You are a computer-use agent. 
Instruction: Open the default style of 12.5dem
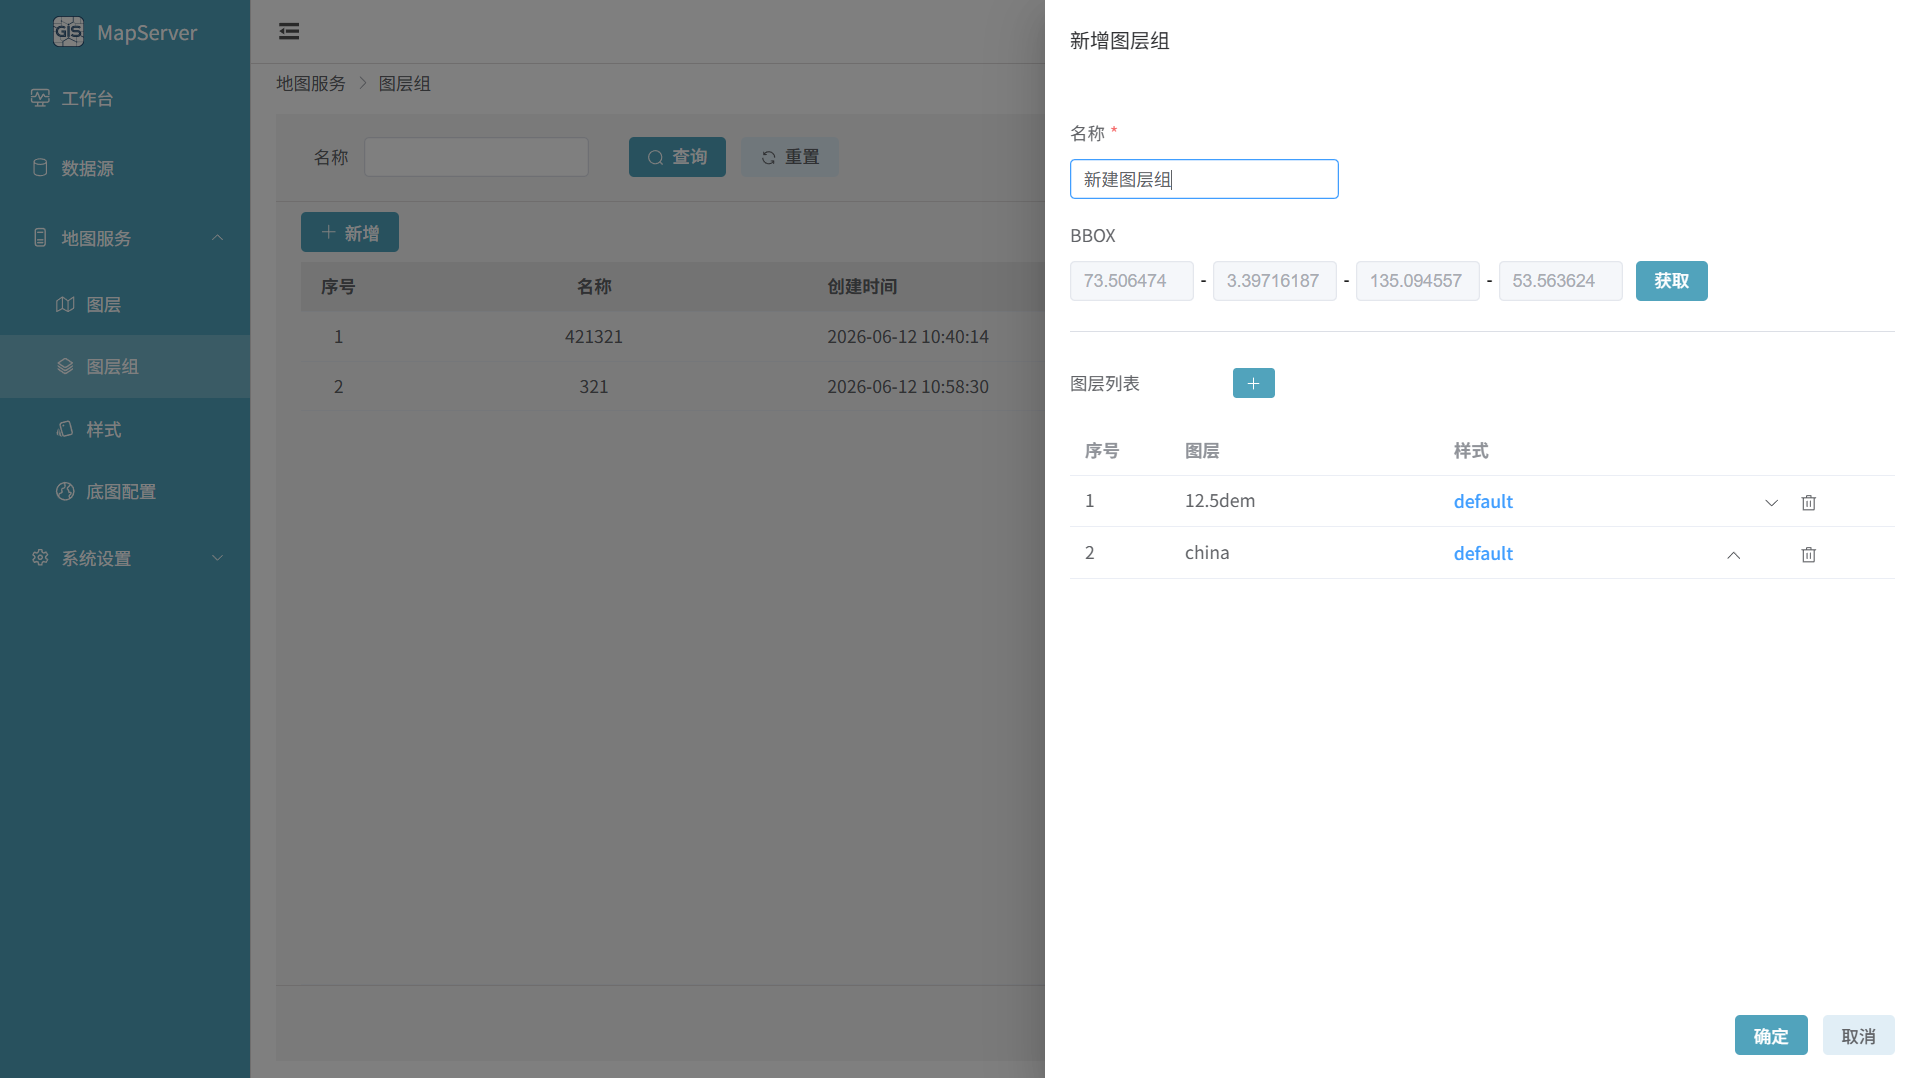tap(1483, 502)
